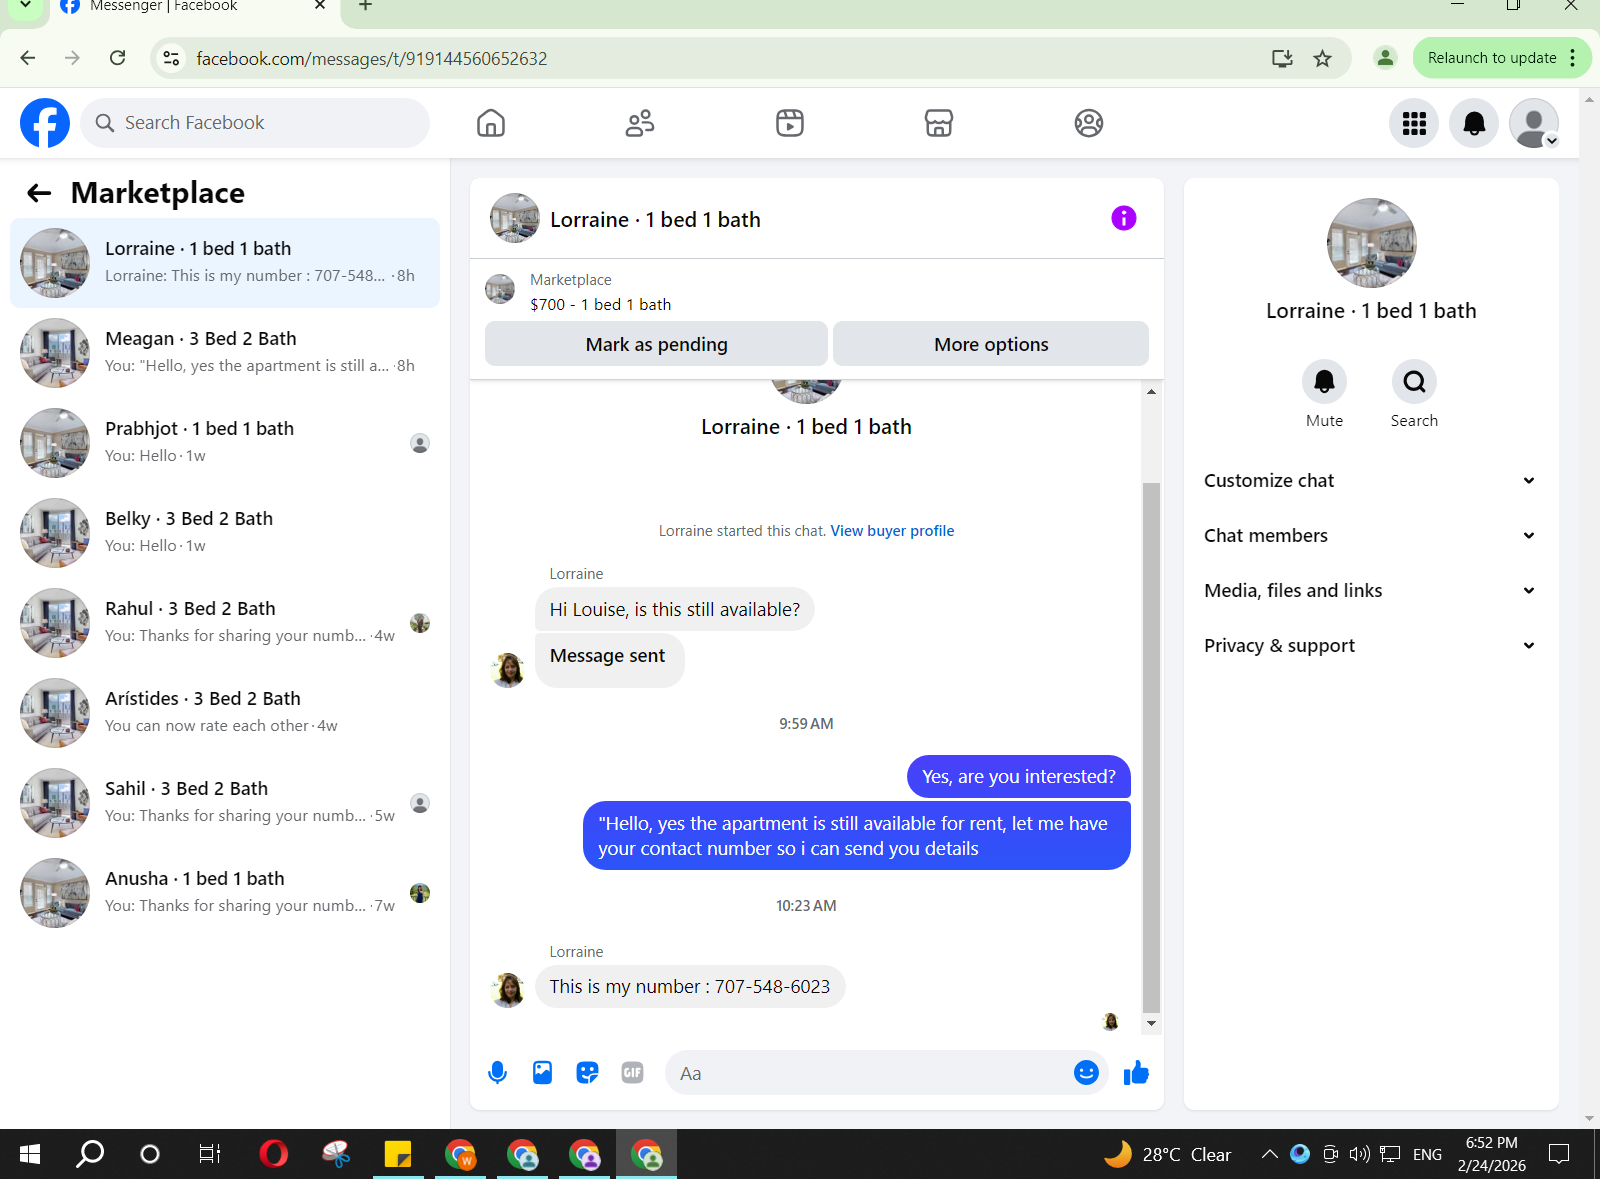Open Lorraine 1 bed 1 bath conversation

click(x=225, y=263)
